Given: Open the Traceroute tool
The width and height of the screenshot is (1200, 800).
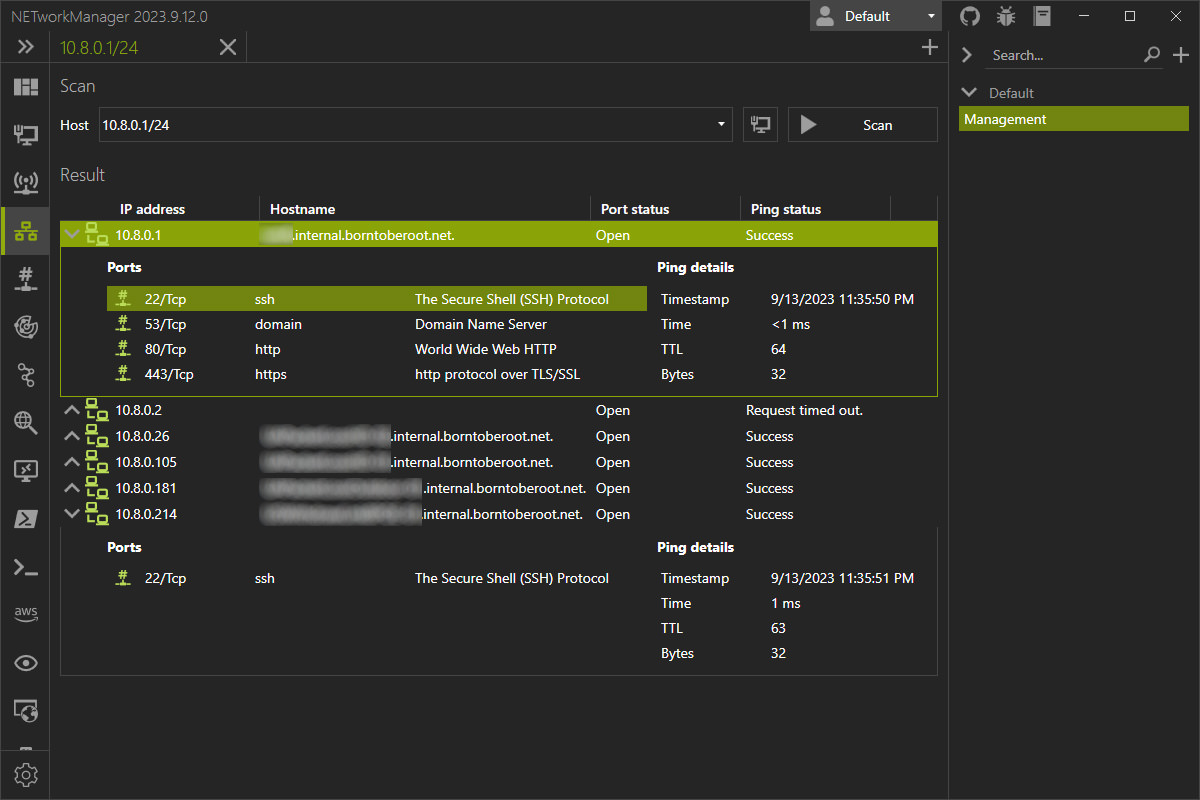Looking at the screenshot, I should (26, 375).
